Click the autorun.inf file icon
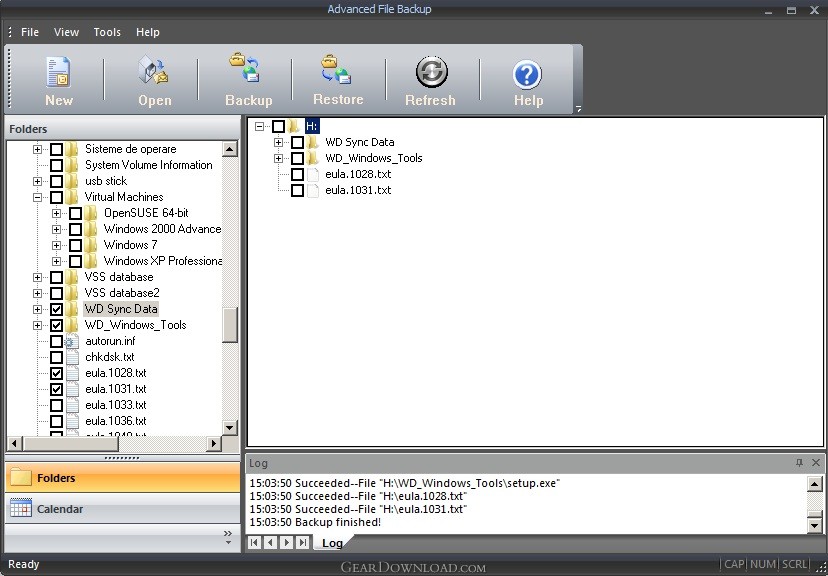 [72, 341]
